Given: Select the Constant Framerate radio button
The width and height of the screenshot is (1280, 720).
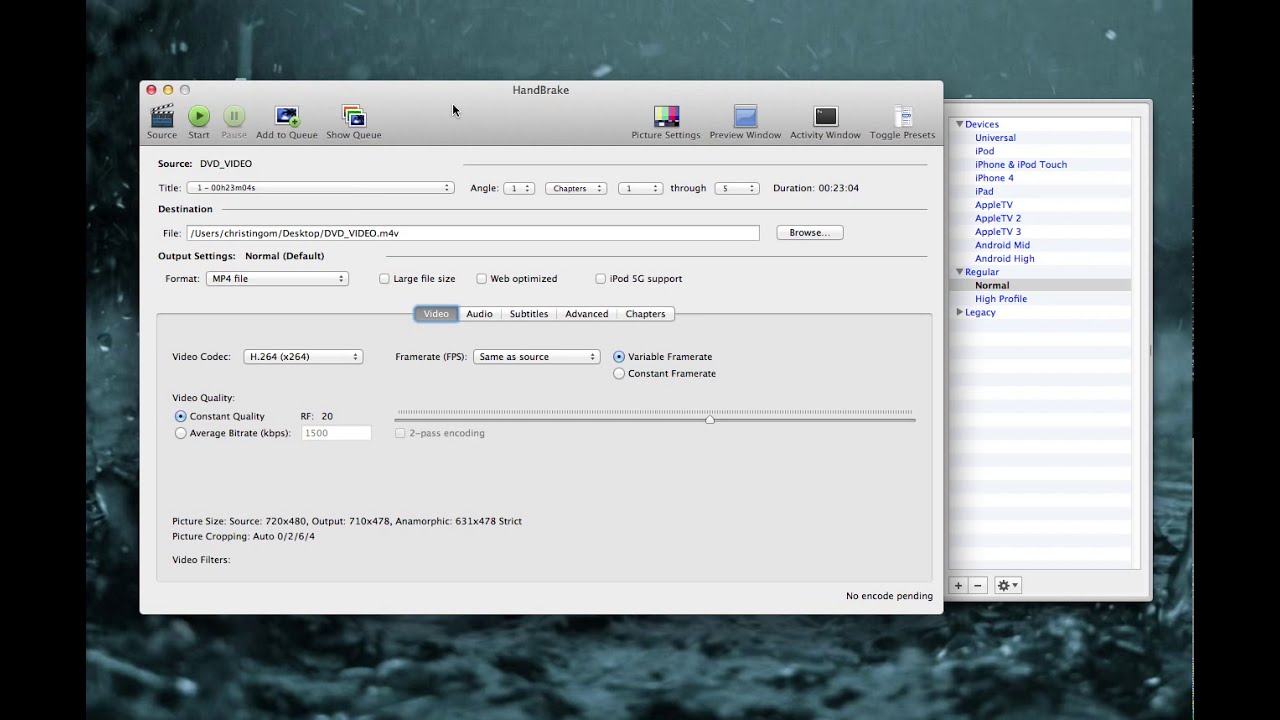Looking at the screenshot, I should coord(619,374).
